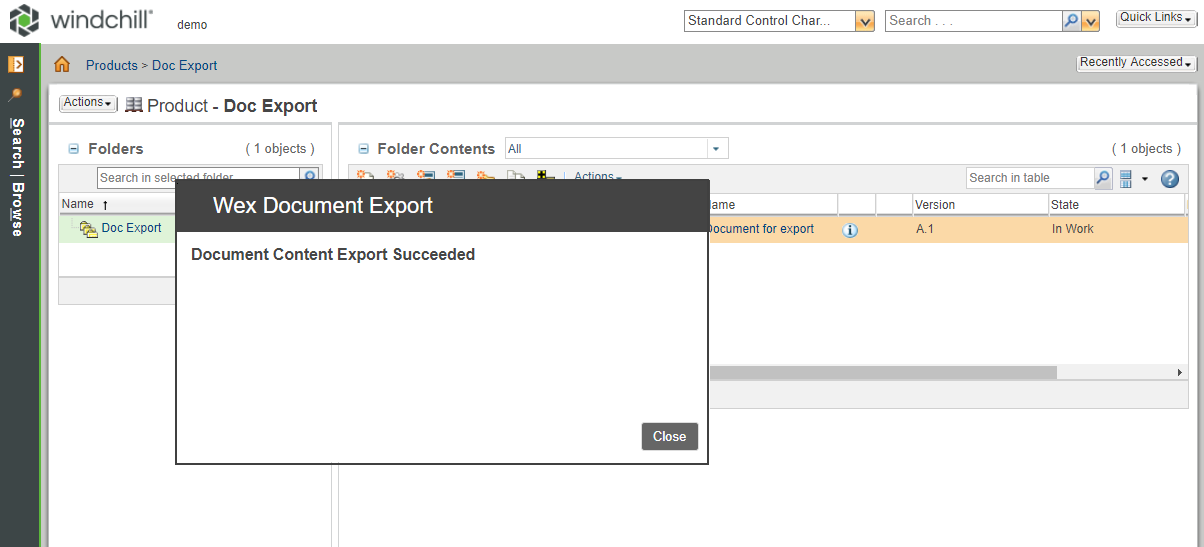Viewport: 1204px width, 547px height.
Task: Open the Folder Contents Actions menu
Action: tap(598, 177)
